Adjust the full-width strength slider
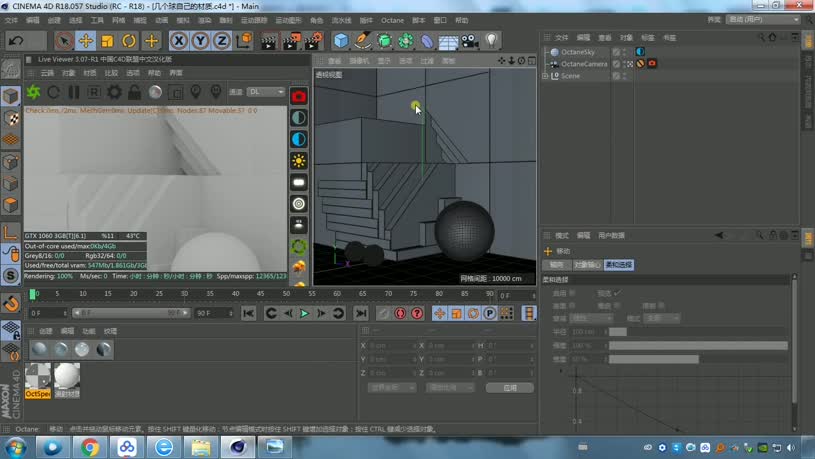 [698, 345]
